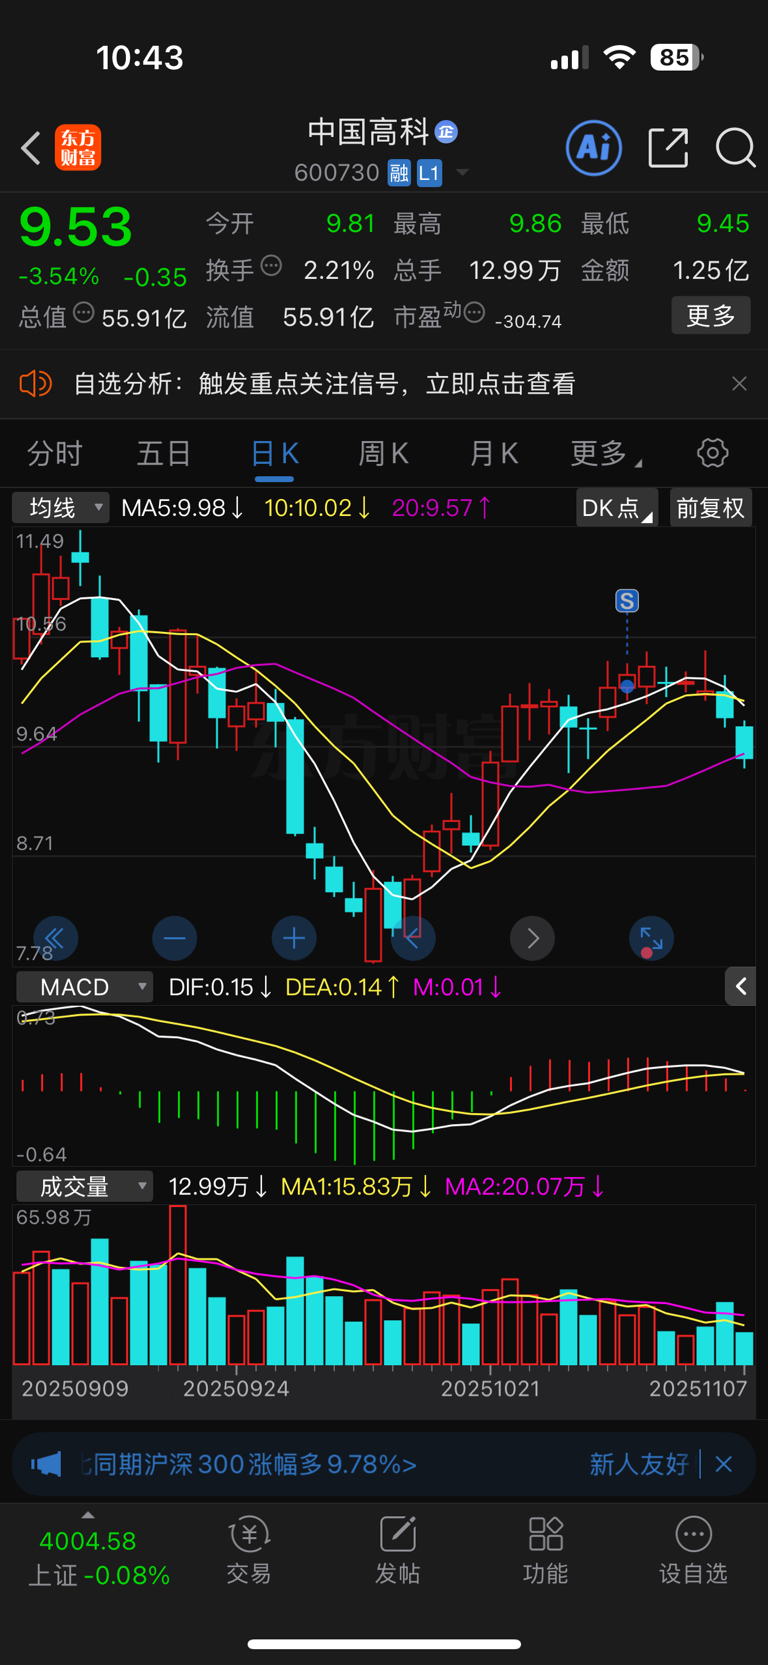The height and width of the screenshot is (1665, 769).
Task: Zoom in chart with plus button
Action: 294,938
